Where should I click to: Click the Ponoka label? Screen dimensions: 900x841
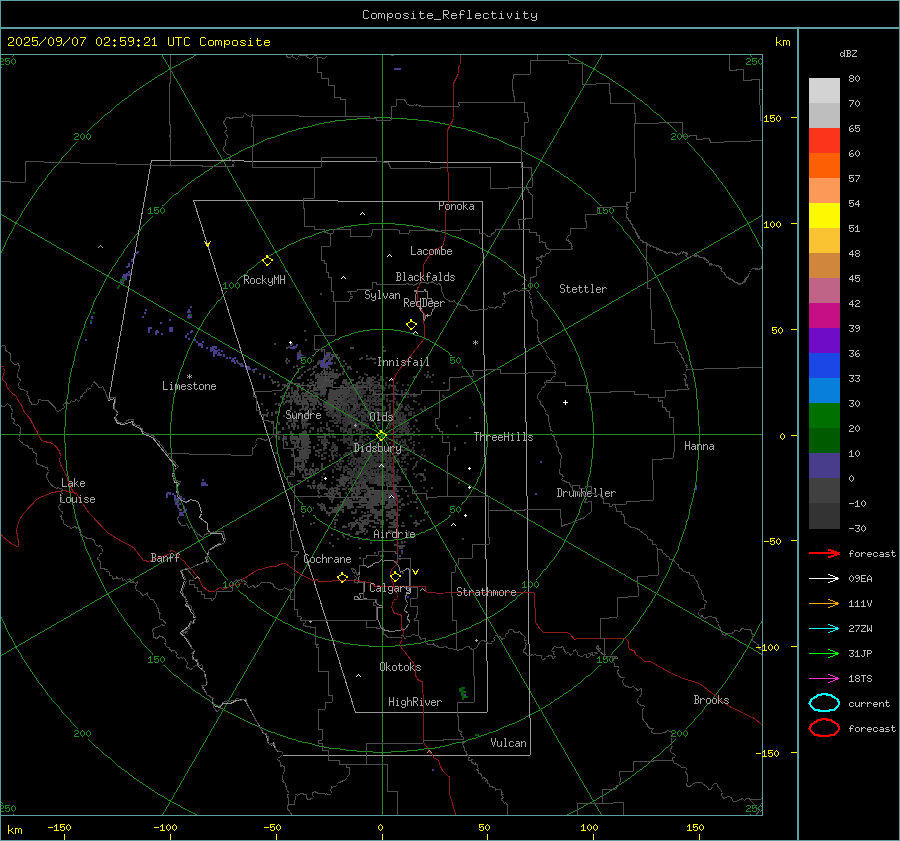click(456, 206)
